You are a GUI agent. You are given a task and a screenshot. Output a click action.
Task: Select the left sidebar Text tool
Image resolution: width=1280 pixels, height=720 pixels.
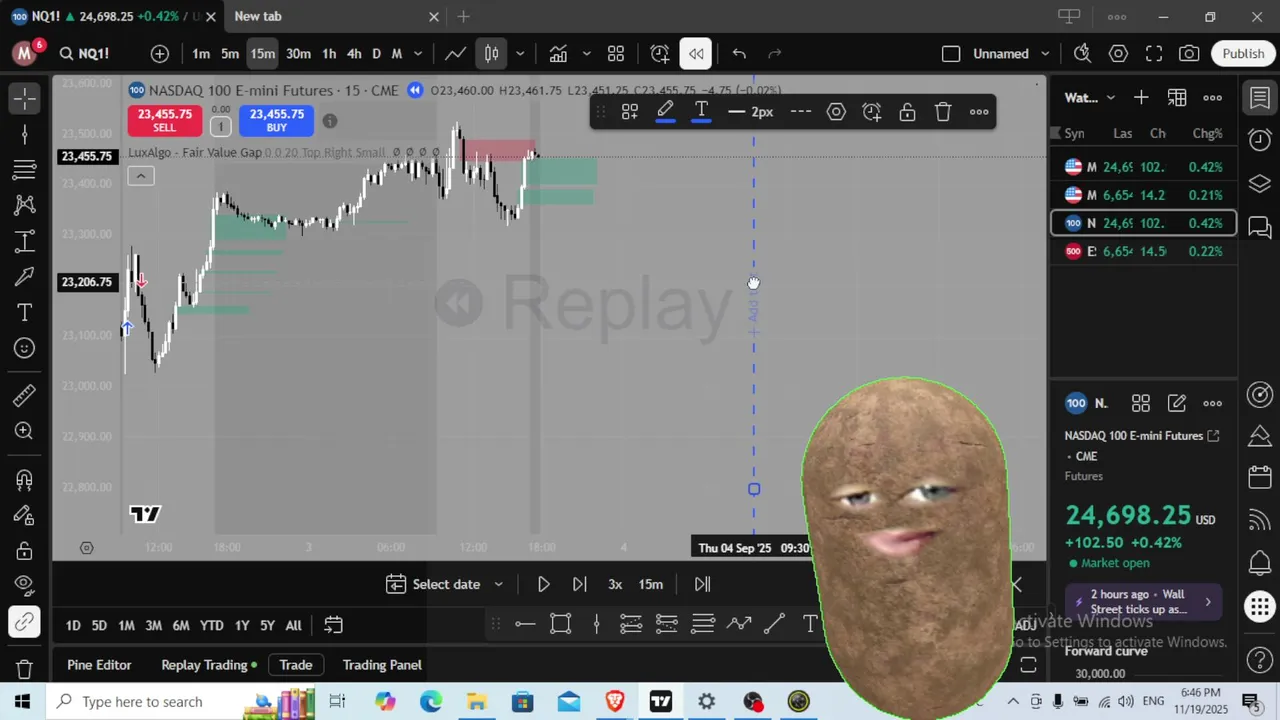pos(25,313)
